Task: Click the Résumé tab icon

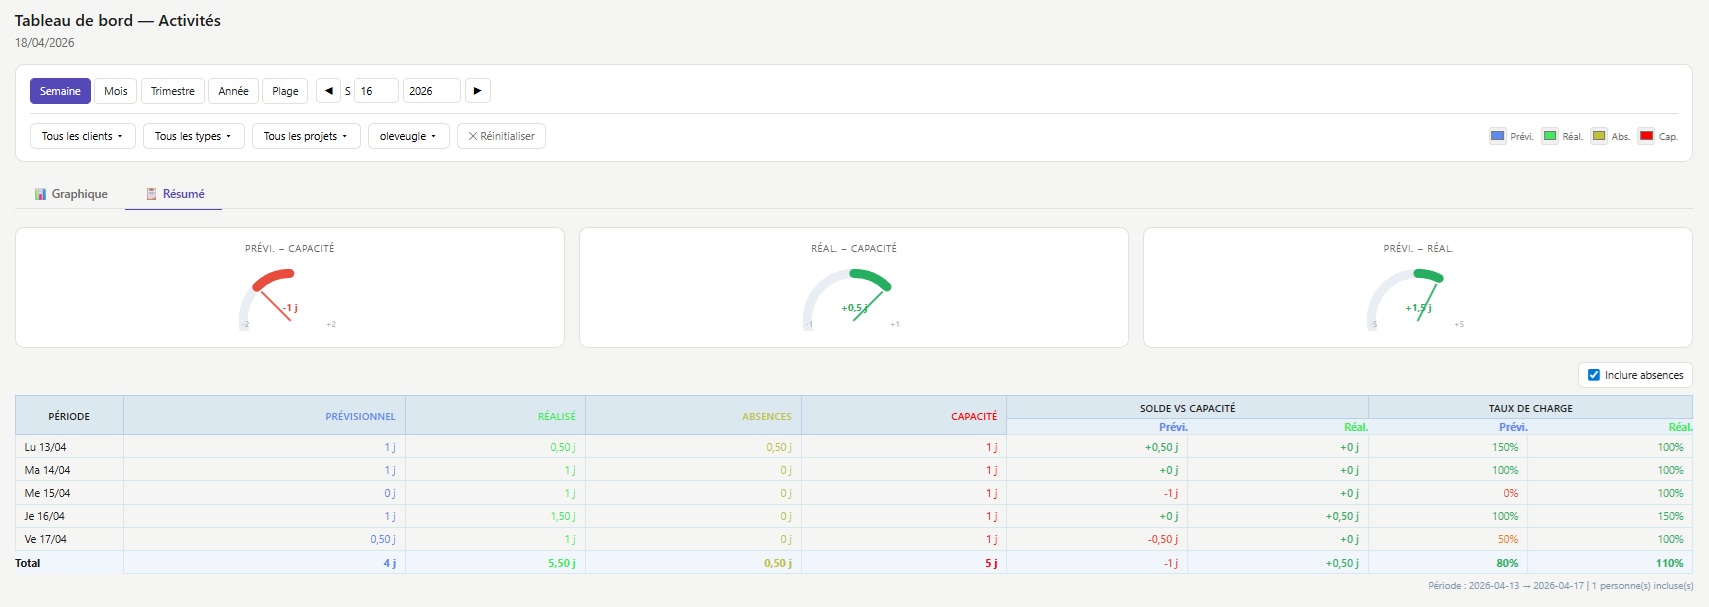Action: coord(152,194)
